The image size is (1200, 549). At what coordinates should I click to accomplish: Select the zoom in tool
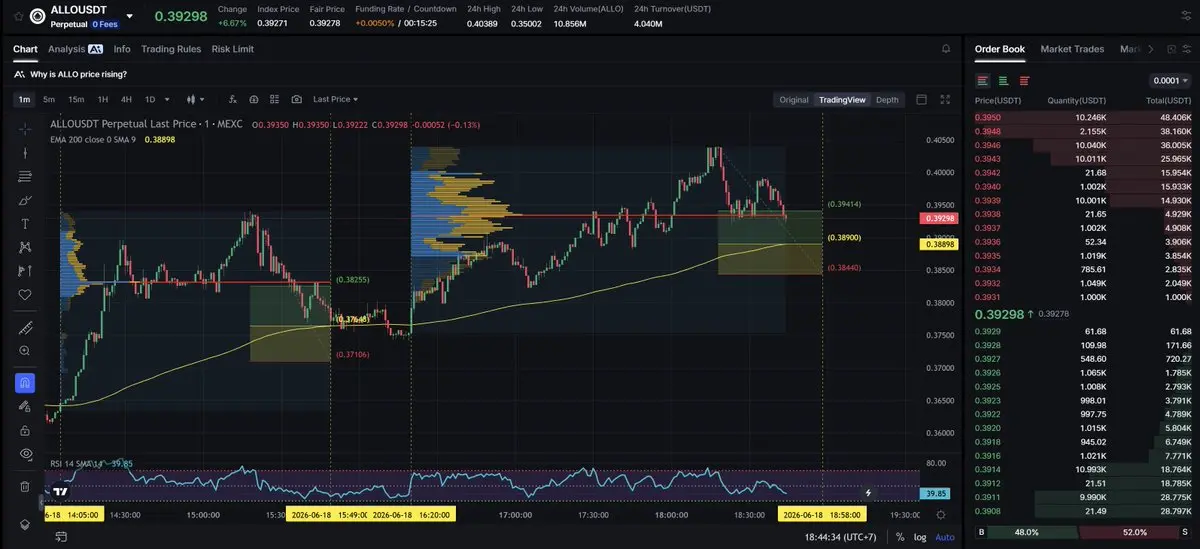point(25,351)
